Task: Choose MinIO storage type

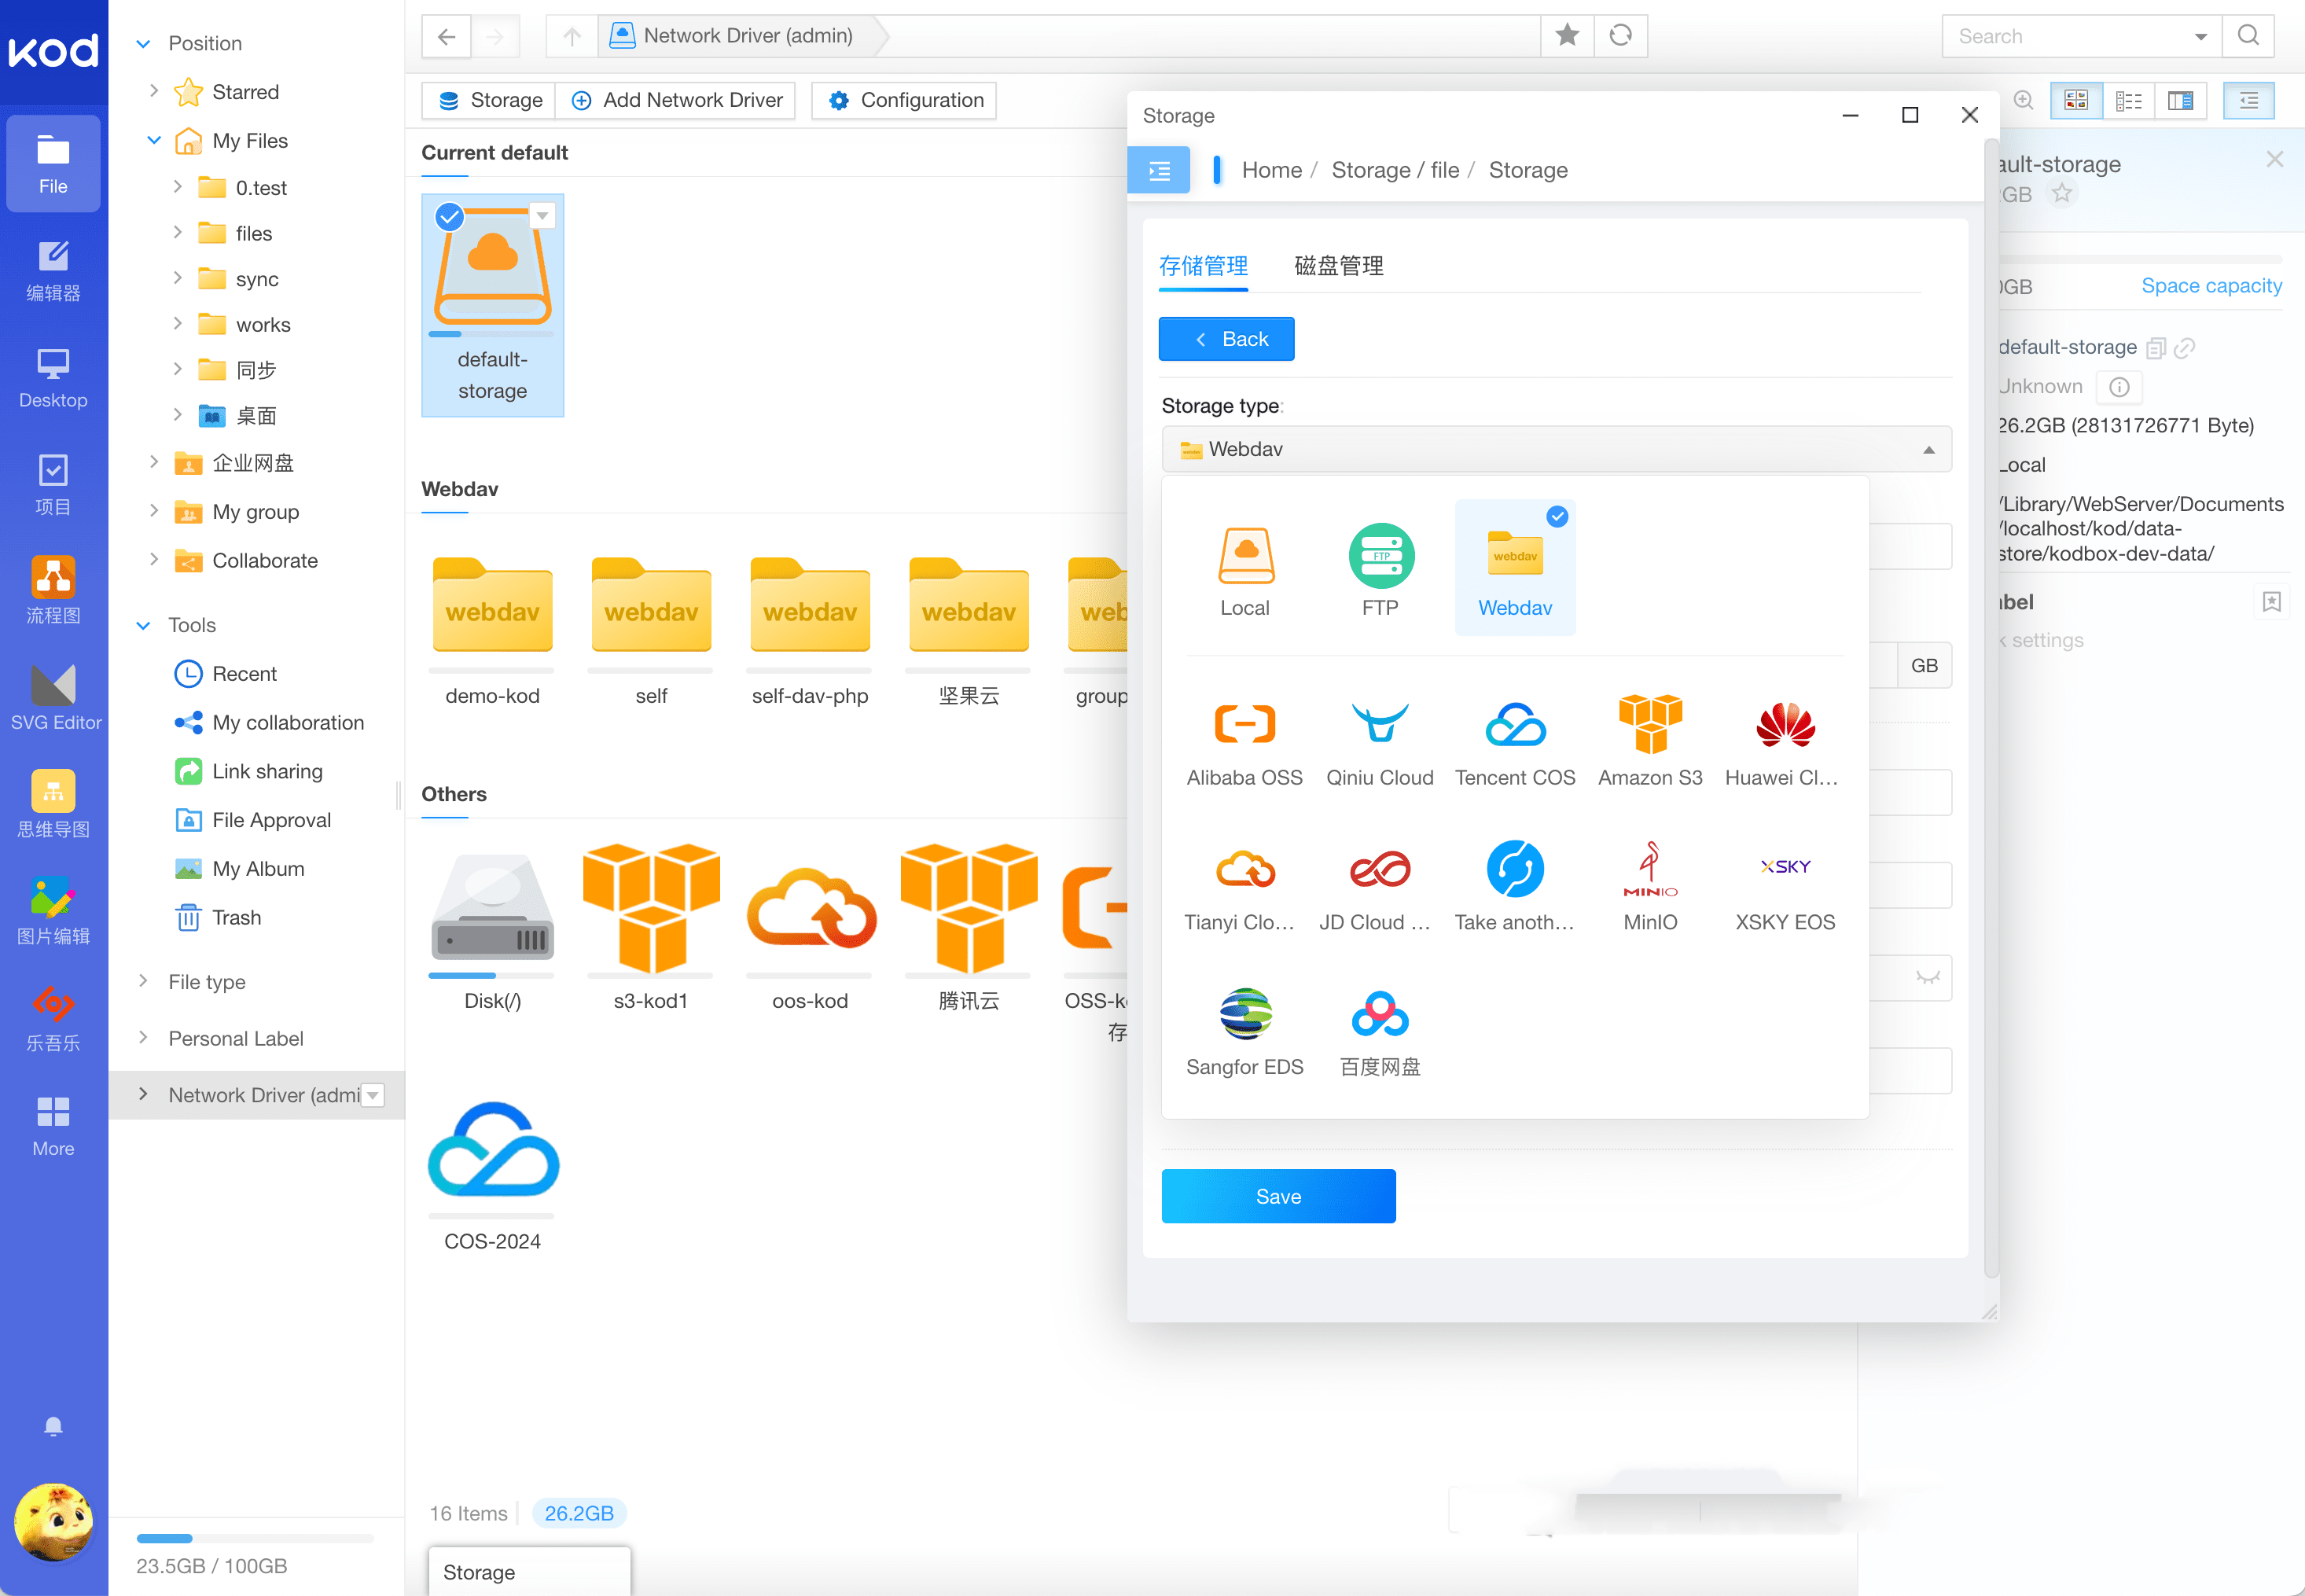Action: coord(1649,886)
